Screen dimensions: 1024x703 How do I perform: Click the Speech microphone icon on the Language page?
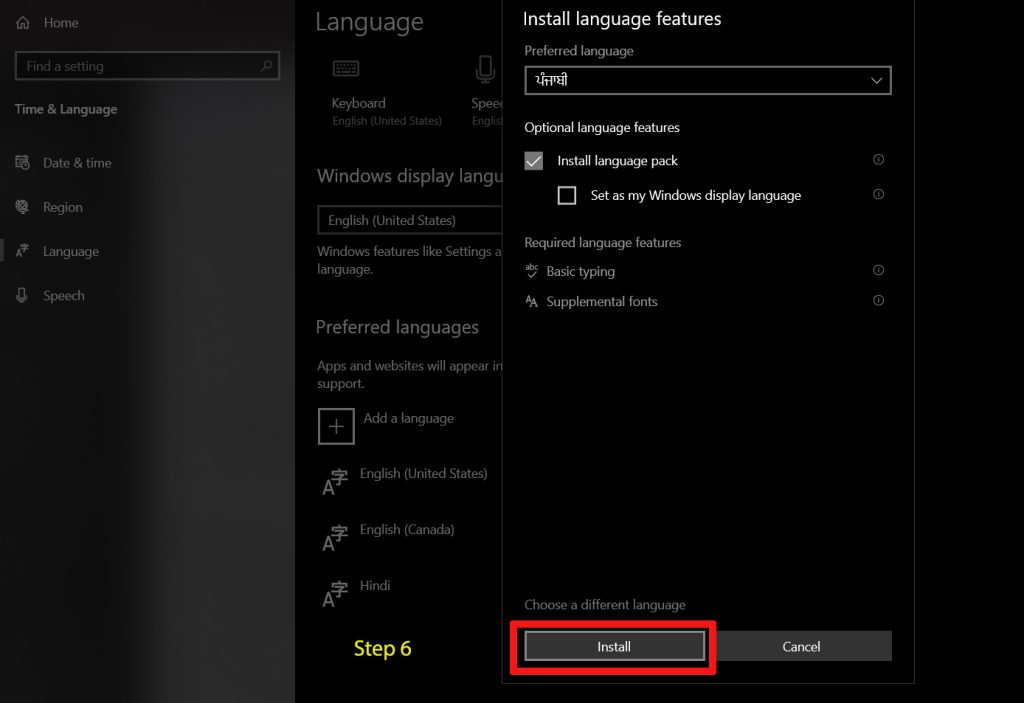(485, 70)
